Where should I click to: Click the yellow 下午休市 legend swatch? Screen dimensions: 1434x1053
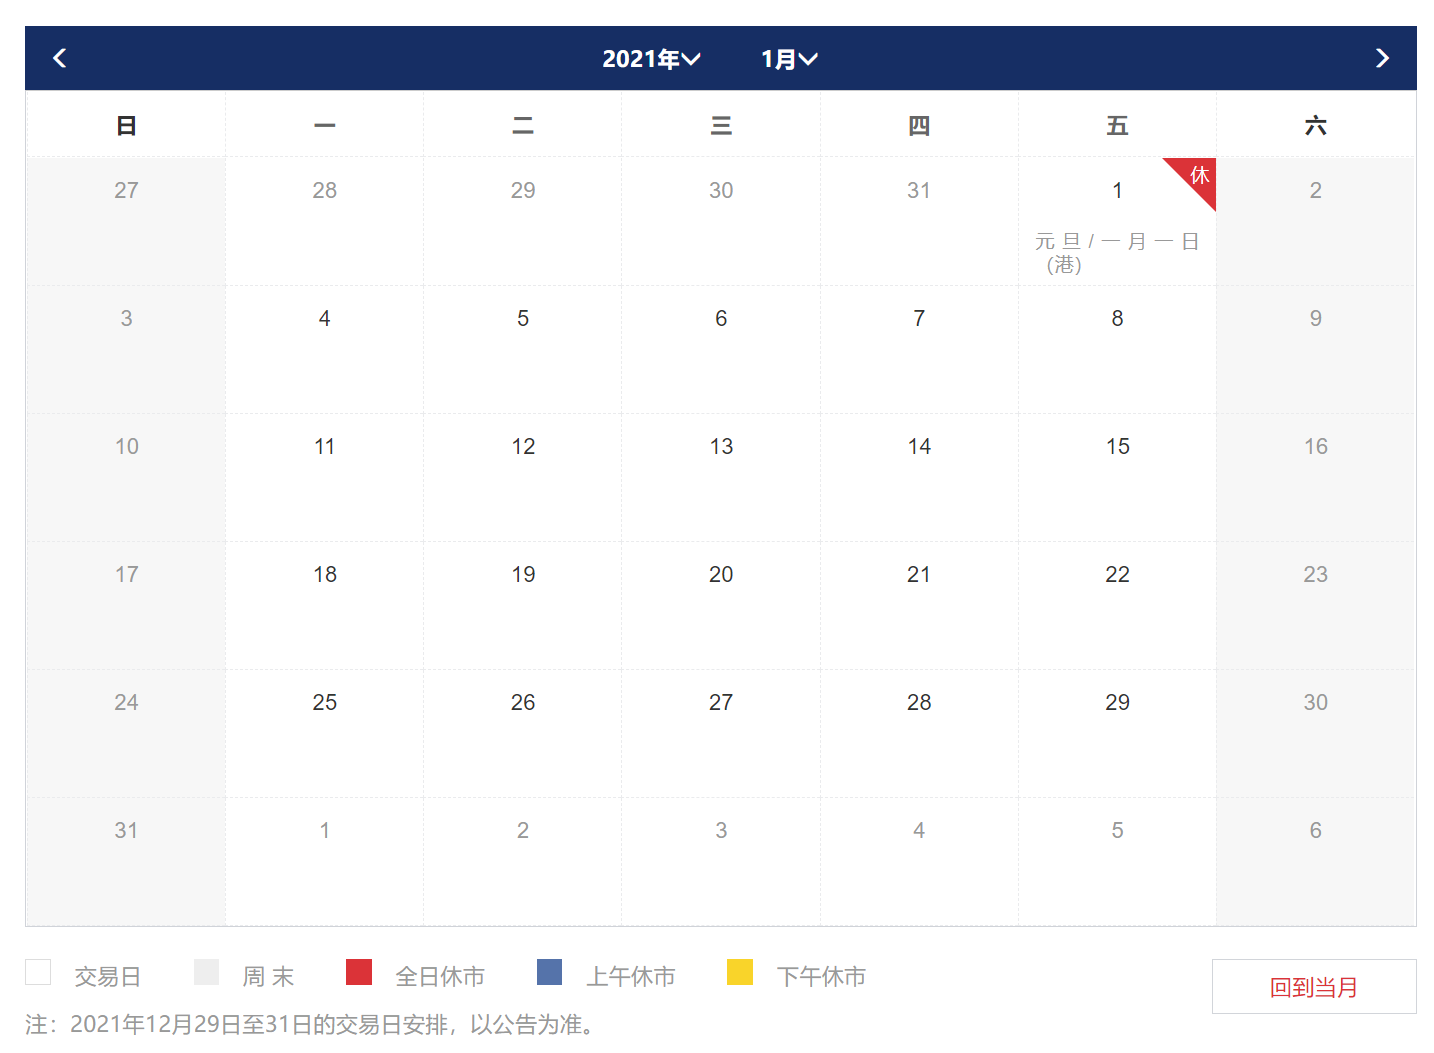740,972
